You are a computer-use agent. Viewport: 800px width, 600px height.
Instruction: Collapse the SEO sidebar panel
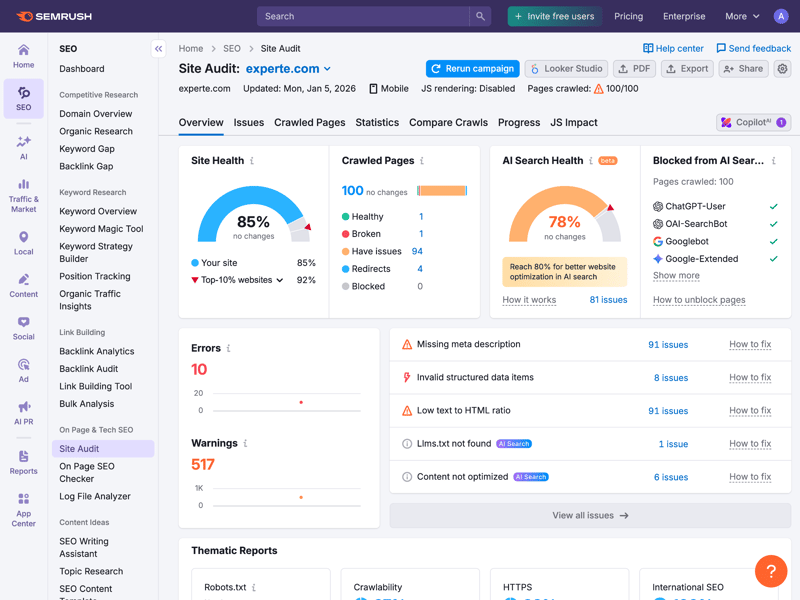coord(158,48)
